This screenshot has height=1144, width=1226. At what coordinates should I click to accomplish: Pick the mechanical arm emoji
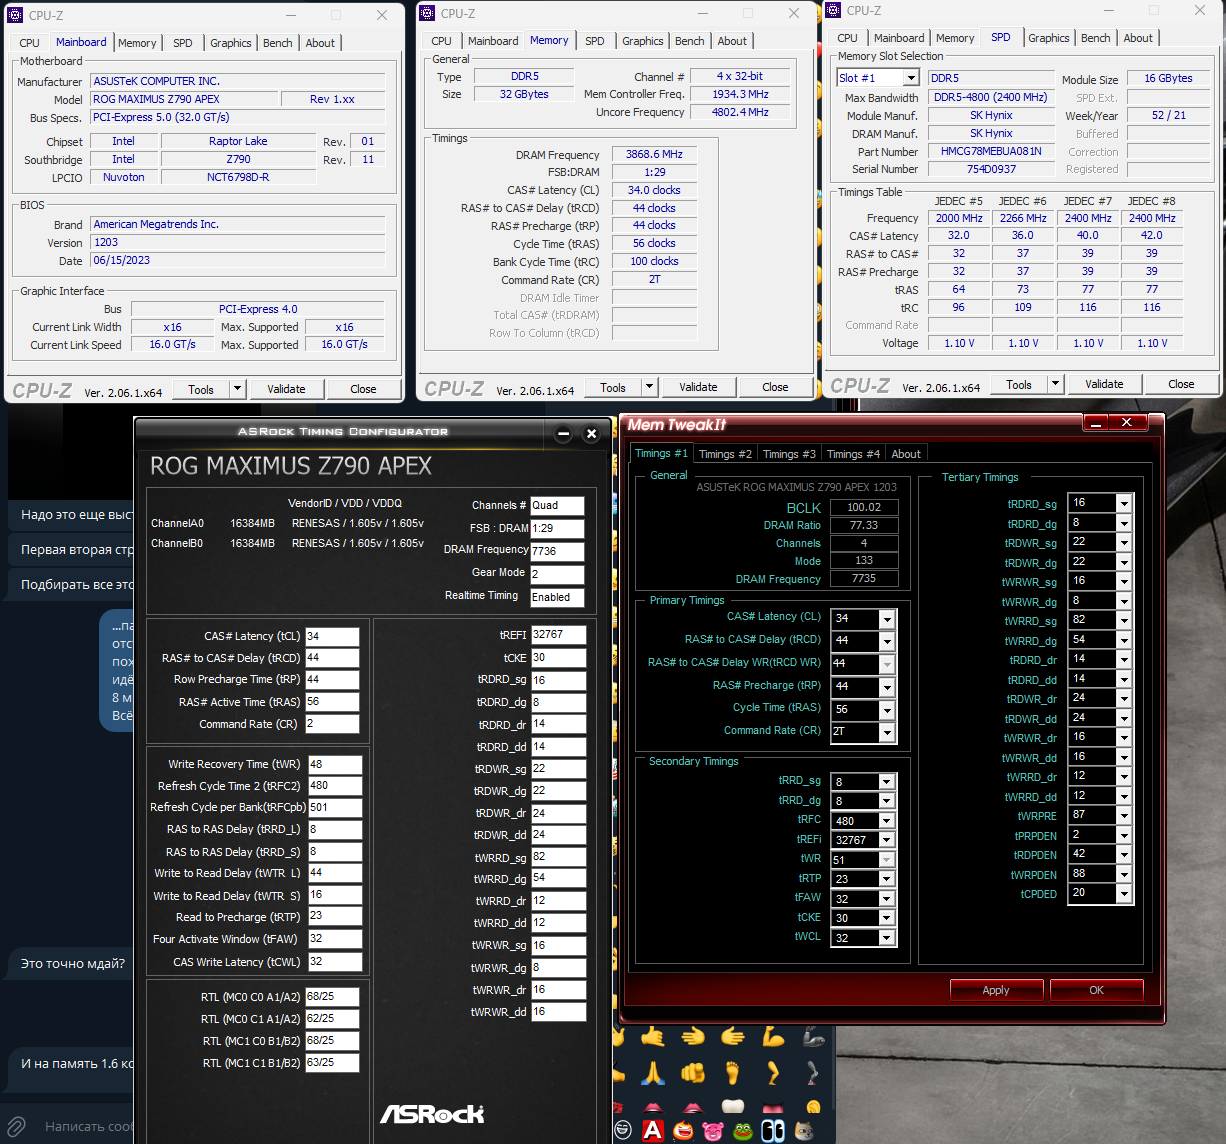pyautogui.click(x=813, y=1037)
